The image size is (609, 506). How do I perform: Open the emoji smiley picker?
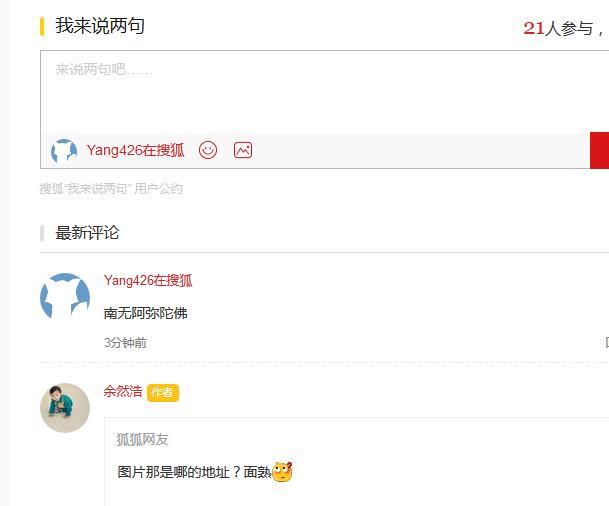click(x=208, y=150)
